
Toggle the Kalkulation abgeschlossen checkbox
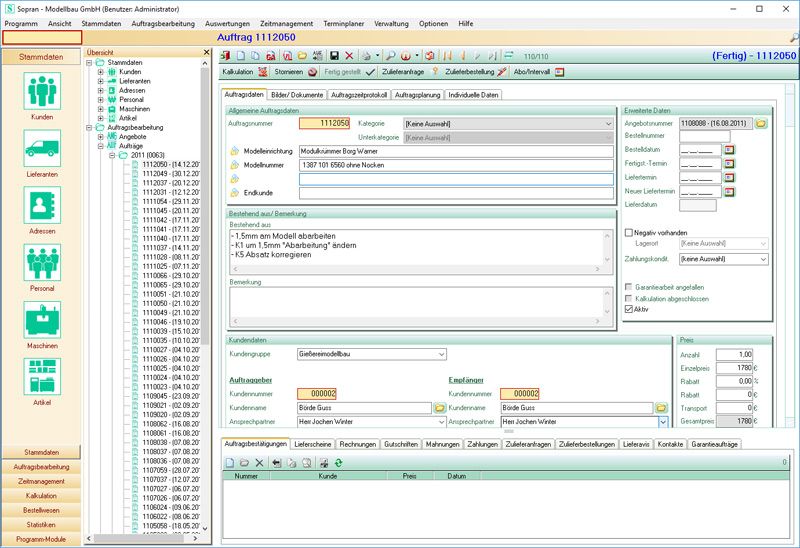click(629, 298)
